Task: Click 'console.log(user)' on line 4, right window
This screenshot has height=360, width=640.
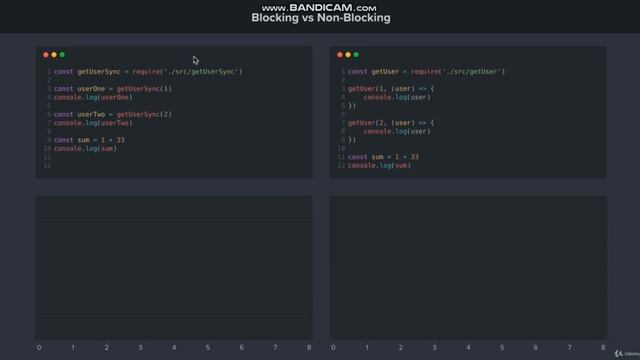Action: [397, 97]
